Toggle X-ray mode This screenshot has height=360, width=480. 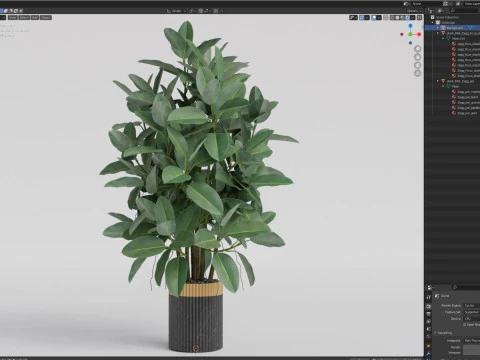[386, 17]
